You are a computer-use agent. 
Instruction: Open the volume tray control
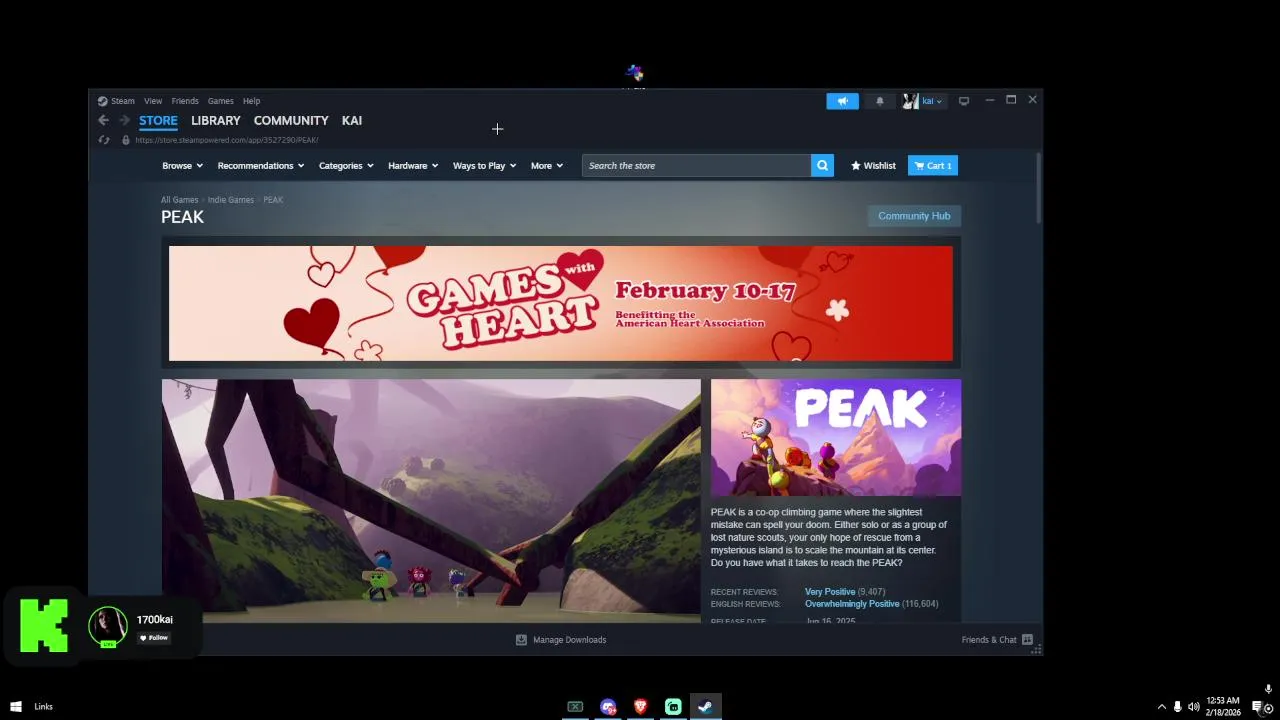tap(1193, 707)
